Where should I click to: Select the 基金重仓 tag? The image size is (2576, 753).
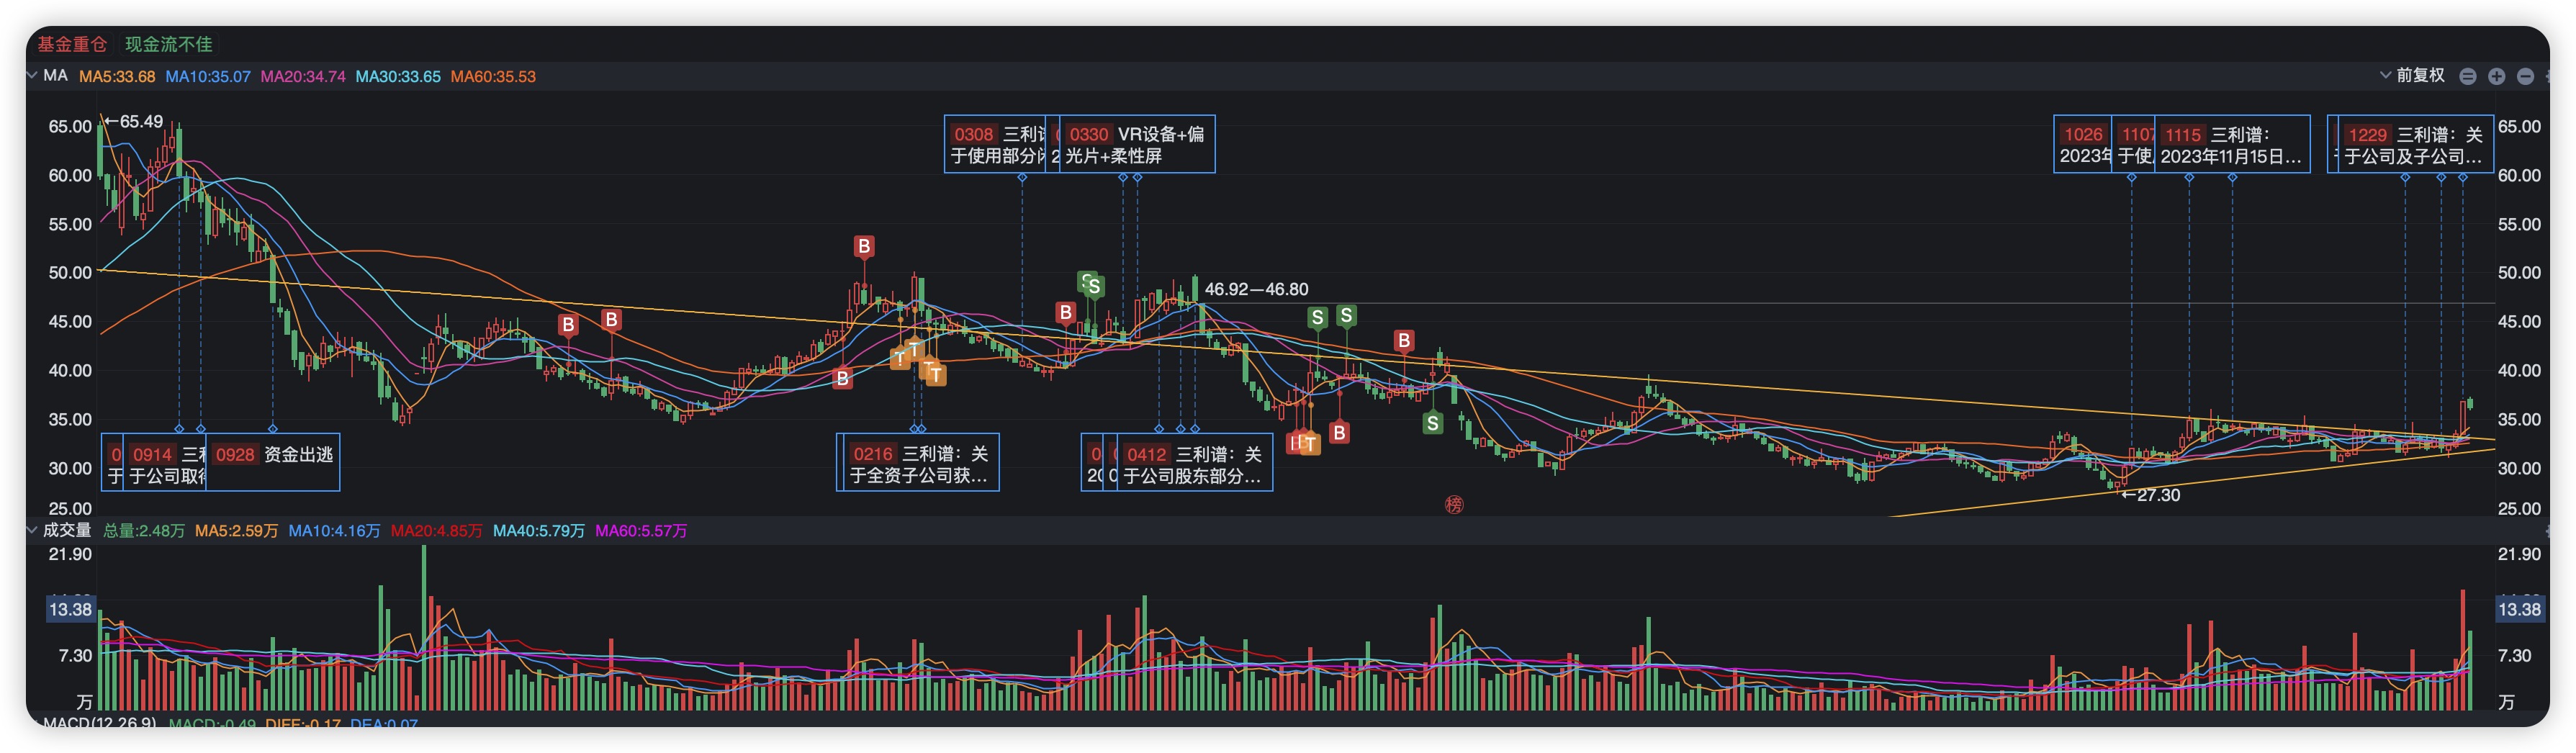(x=72, y=44)
